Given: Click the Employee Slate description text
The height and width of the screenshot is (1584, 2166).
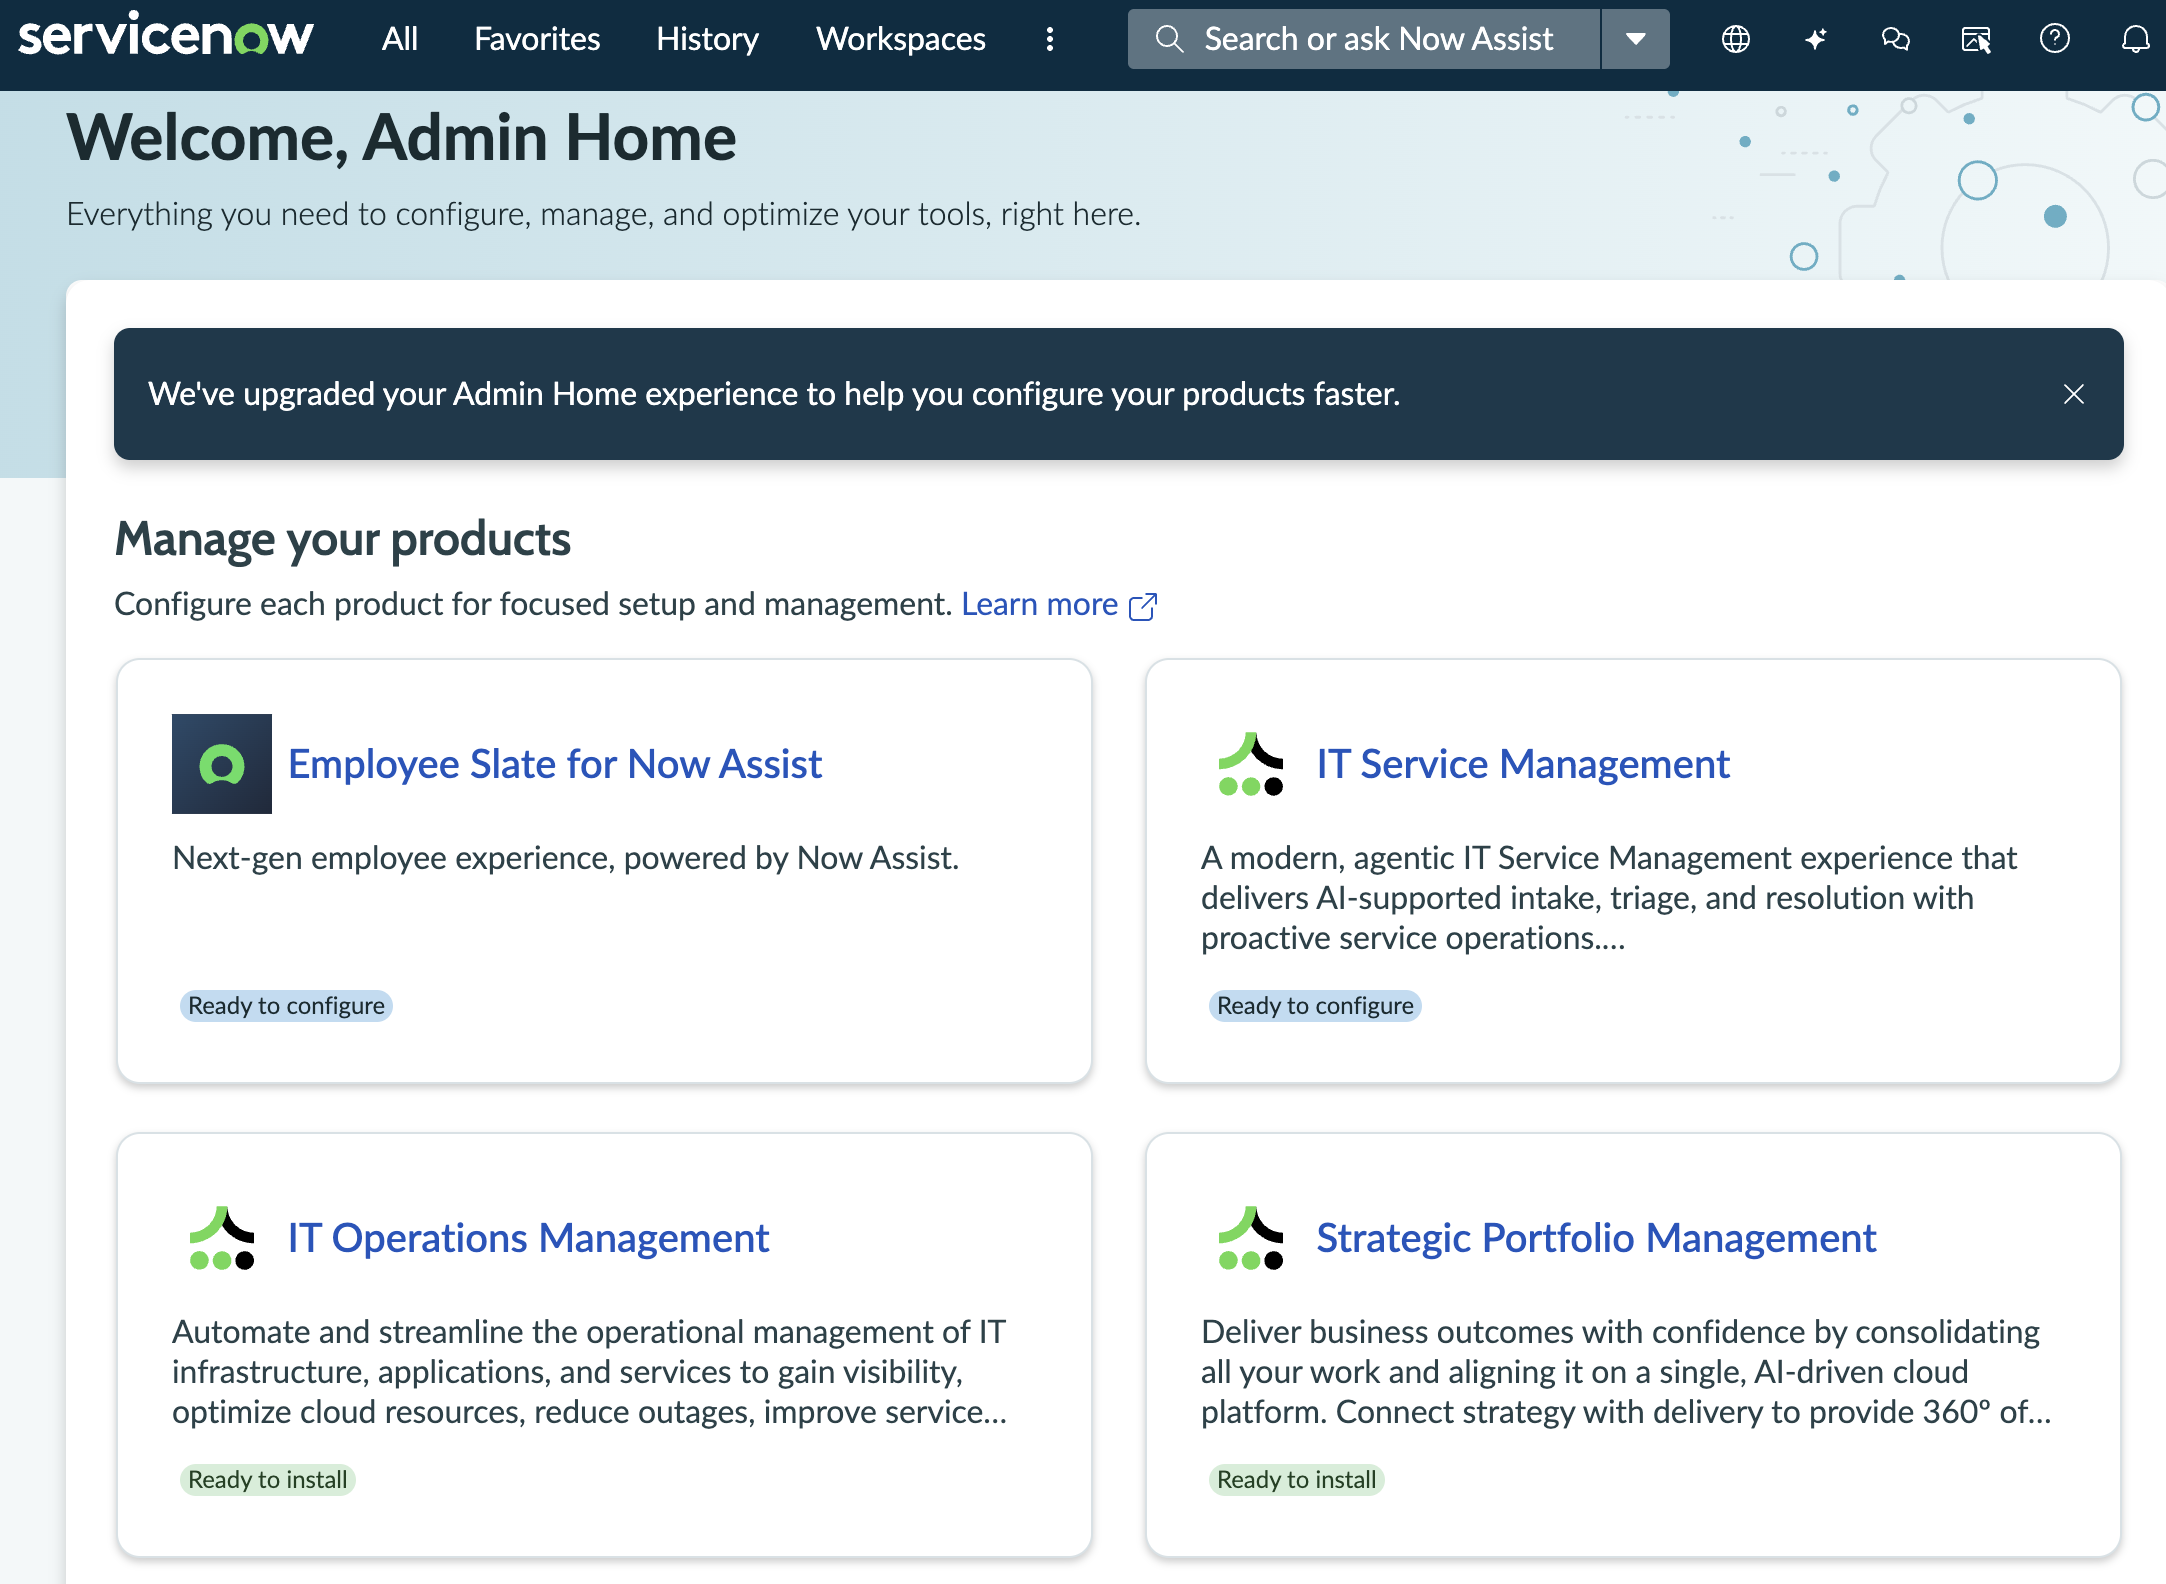Looking at the screenshot, I should click(x=566, y=858).
